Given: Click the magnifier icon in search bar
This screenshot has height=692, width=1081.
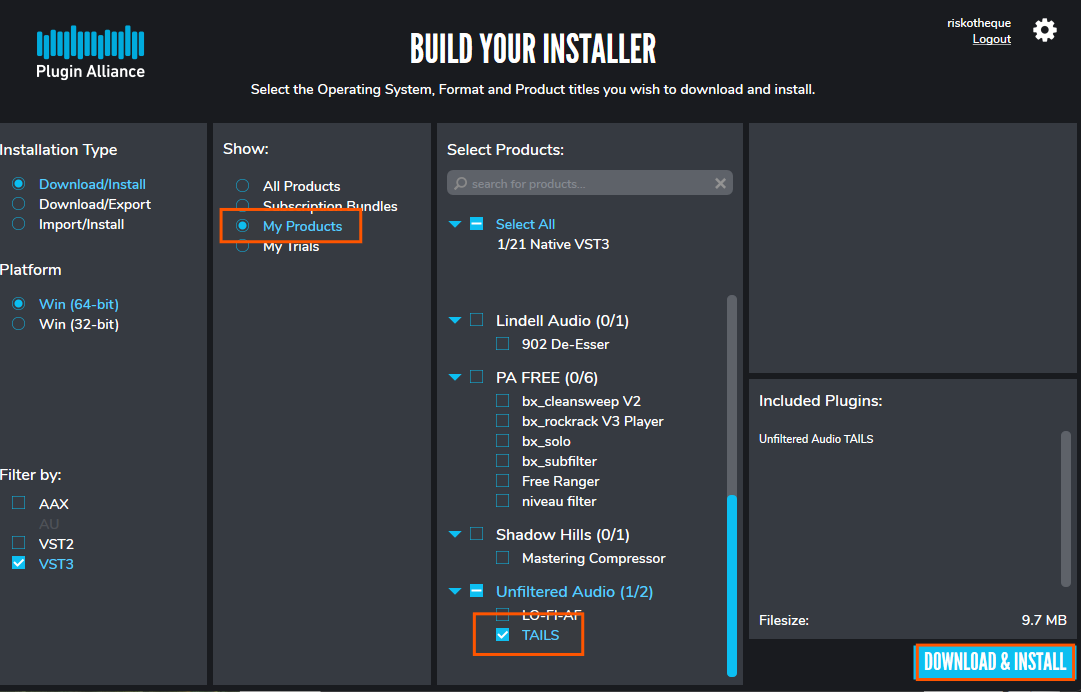Looking at the screenshot, I should click(460, 184).
